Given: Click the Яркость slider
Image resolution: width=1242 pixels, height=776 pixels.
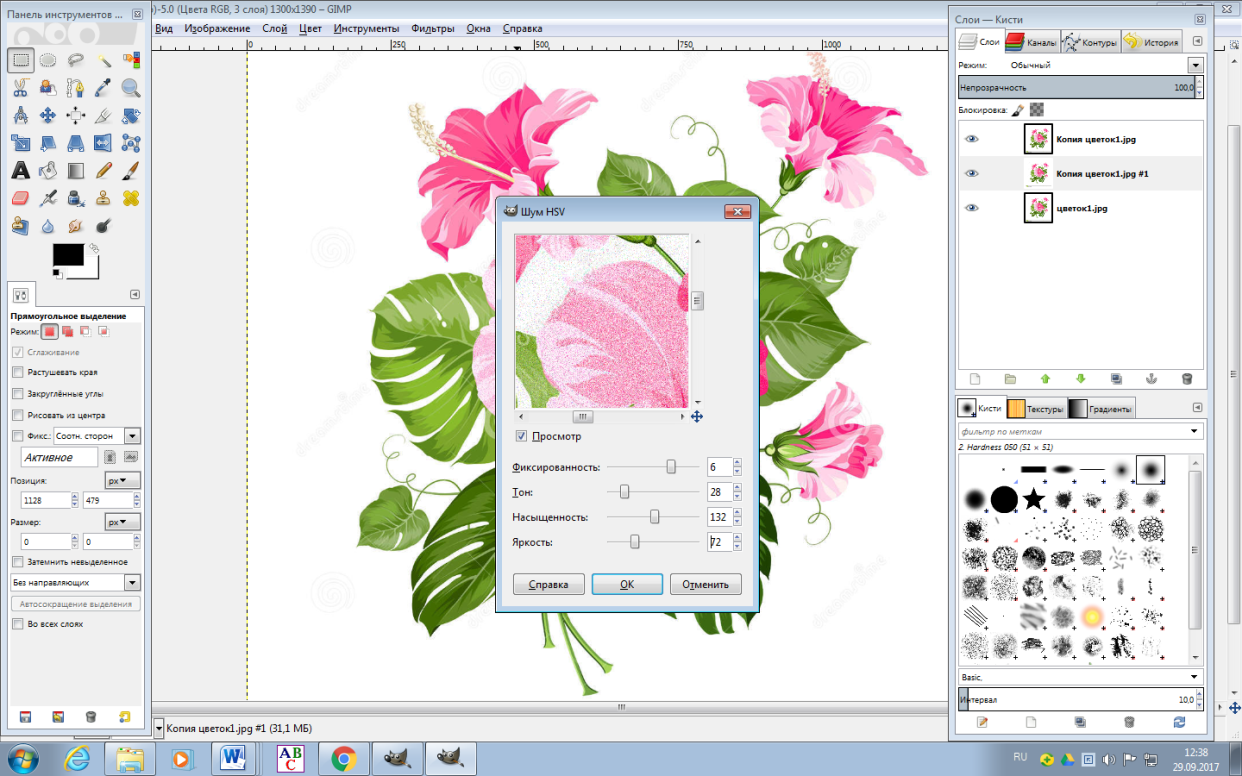Looking at the screenshot, I should (x=654, y=542).
